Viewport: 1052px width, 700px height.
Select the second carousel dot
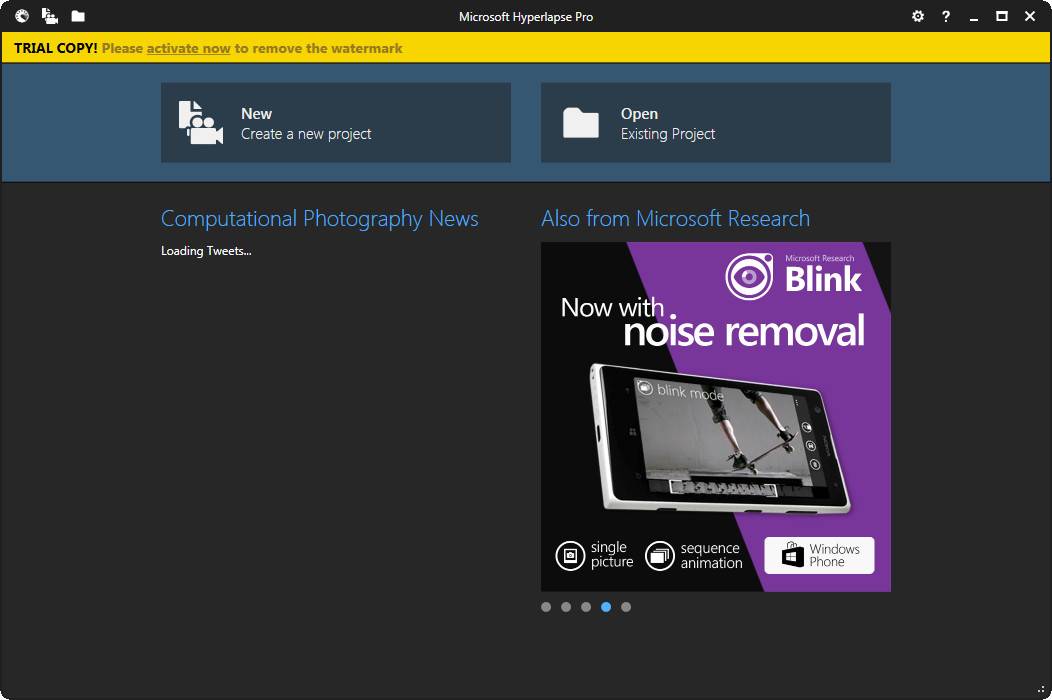[566, 607]
